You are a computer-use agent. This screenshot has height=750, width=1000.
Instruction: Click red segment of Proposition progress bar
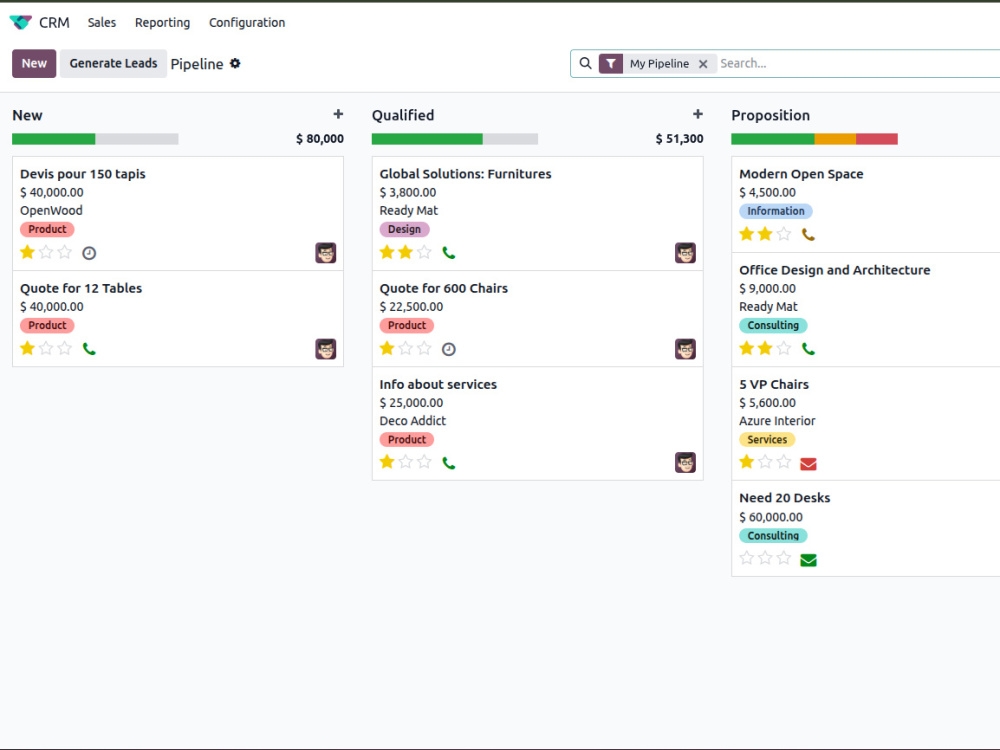[877, 139]
